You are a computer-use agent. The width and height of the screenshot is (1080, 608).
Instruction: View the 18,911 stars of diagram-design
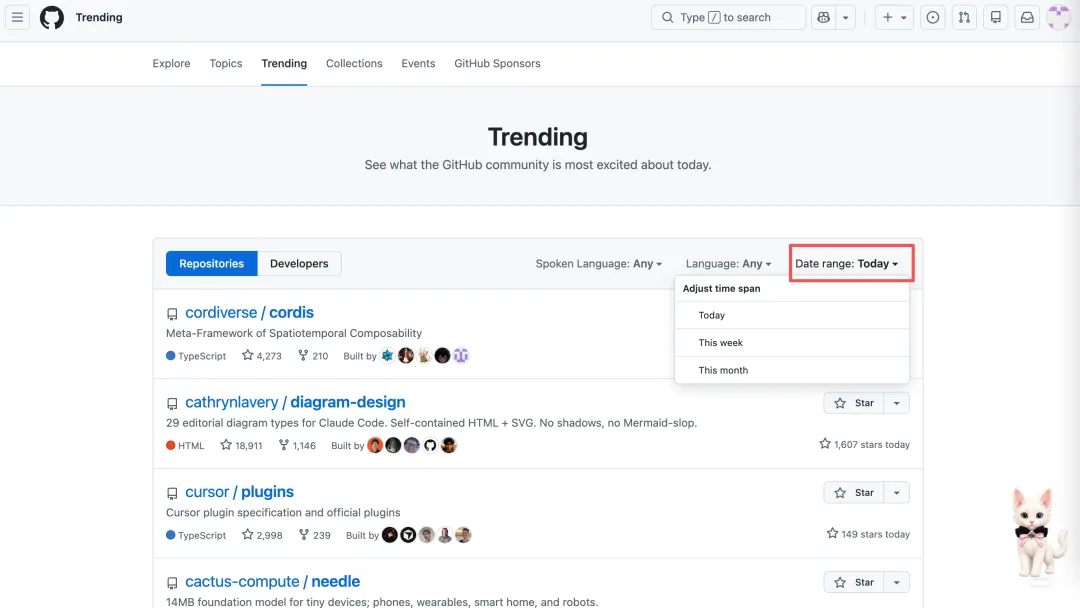241,445
